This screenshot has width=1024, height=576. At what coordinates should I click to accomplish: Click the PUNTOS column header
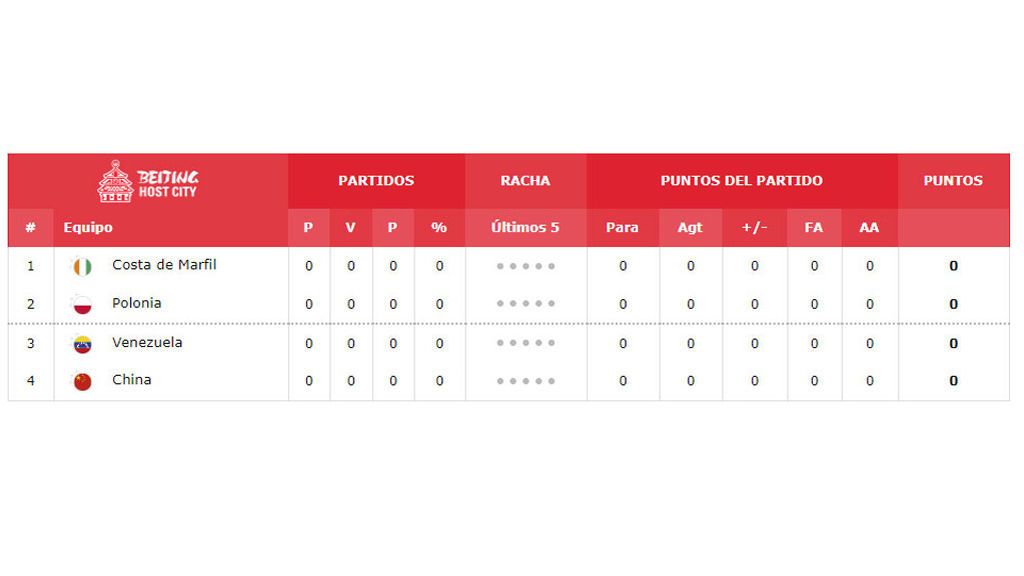[x=953, y=181]
